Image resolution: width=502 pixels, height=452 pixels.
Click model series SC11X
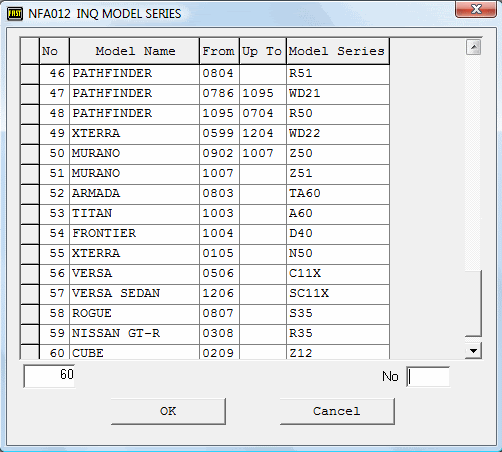[x=309, y=293]
